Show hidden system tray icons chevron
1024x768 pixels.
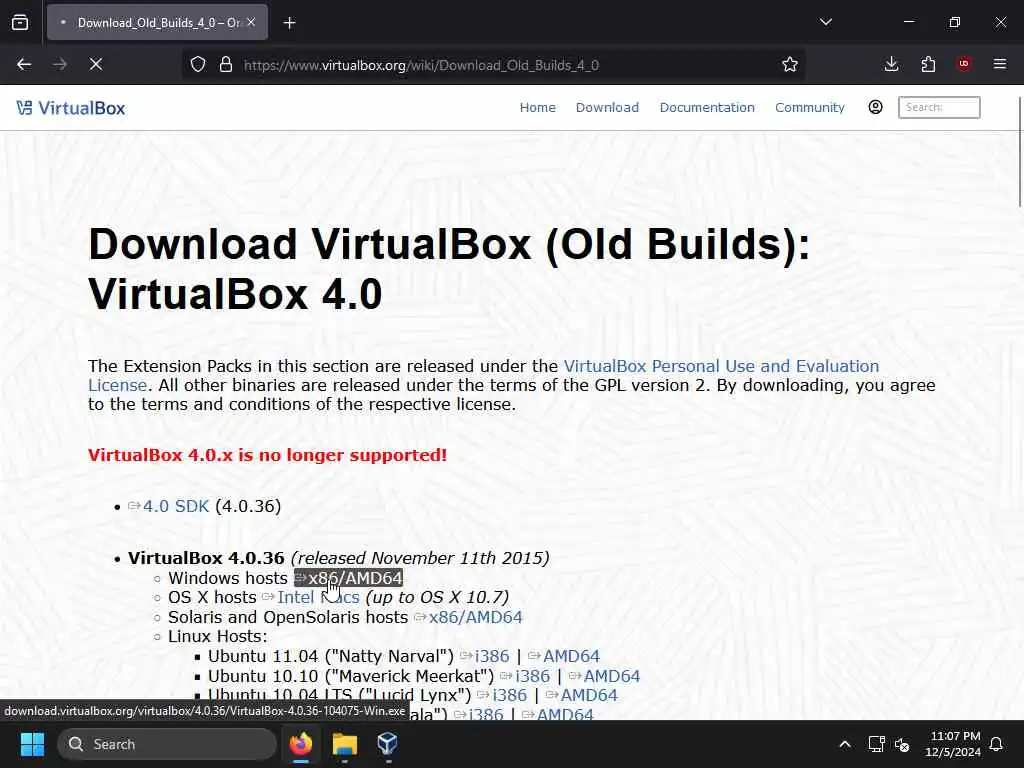point(844,744)
